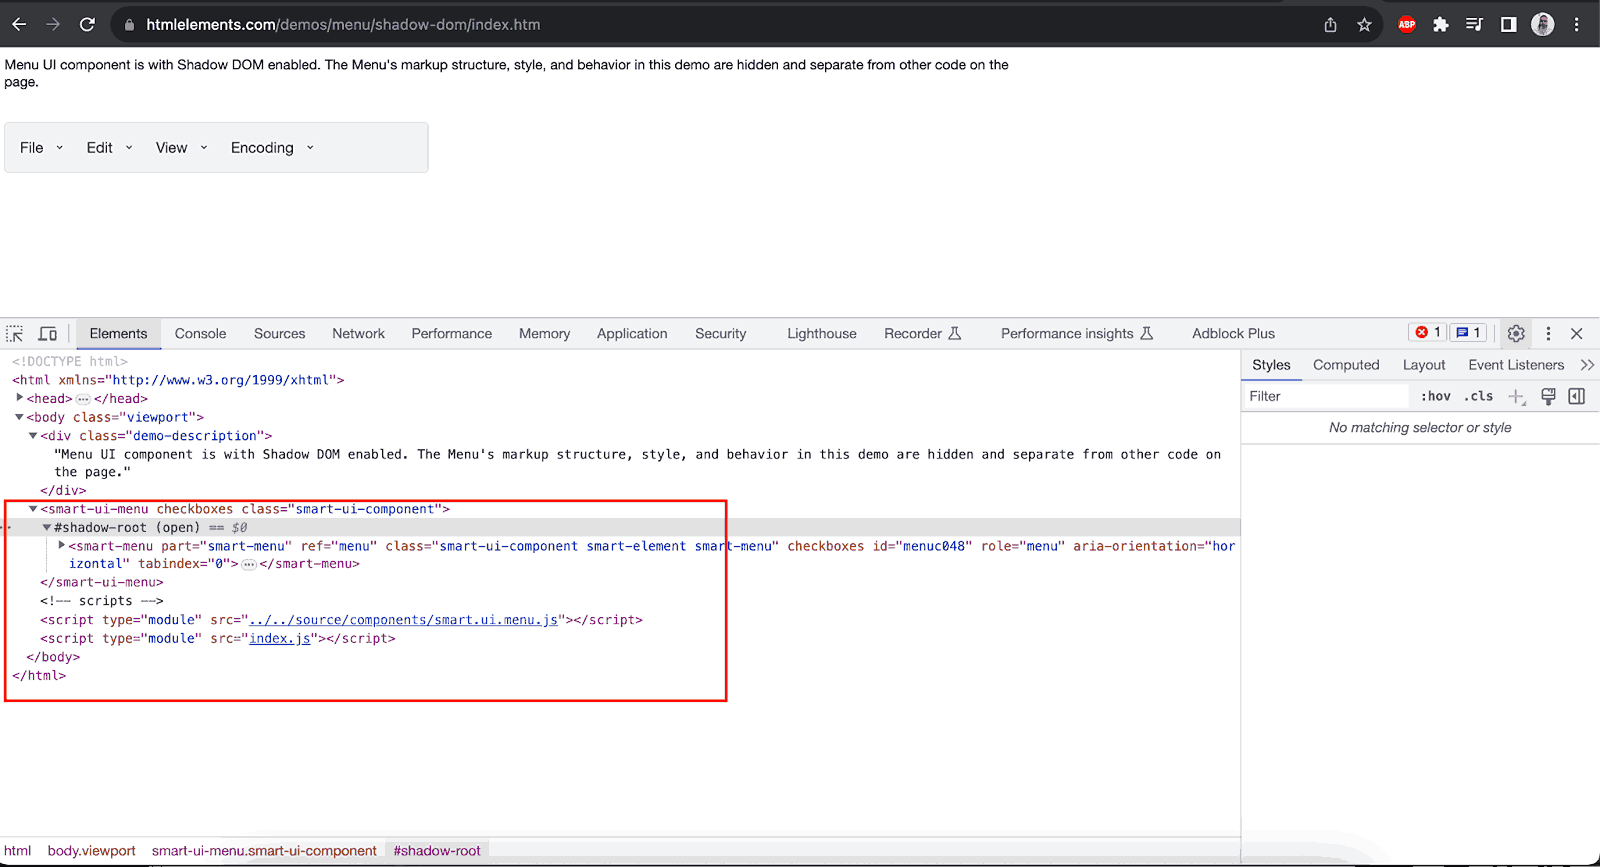Viewport: 1600px width, 867px height.
Task: Click the inspect element picker icon
Action: coord(15,334)
